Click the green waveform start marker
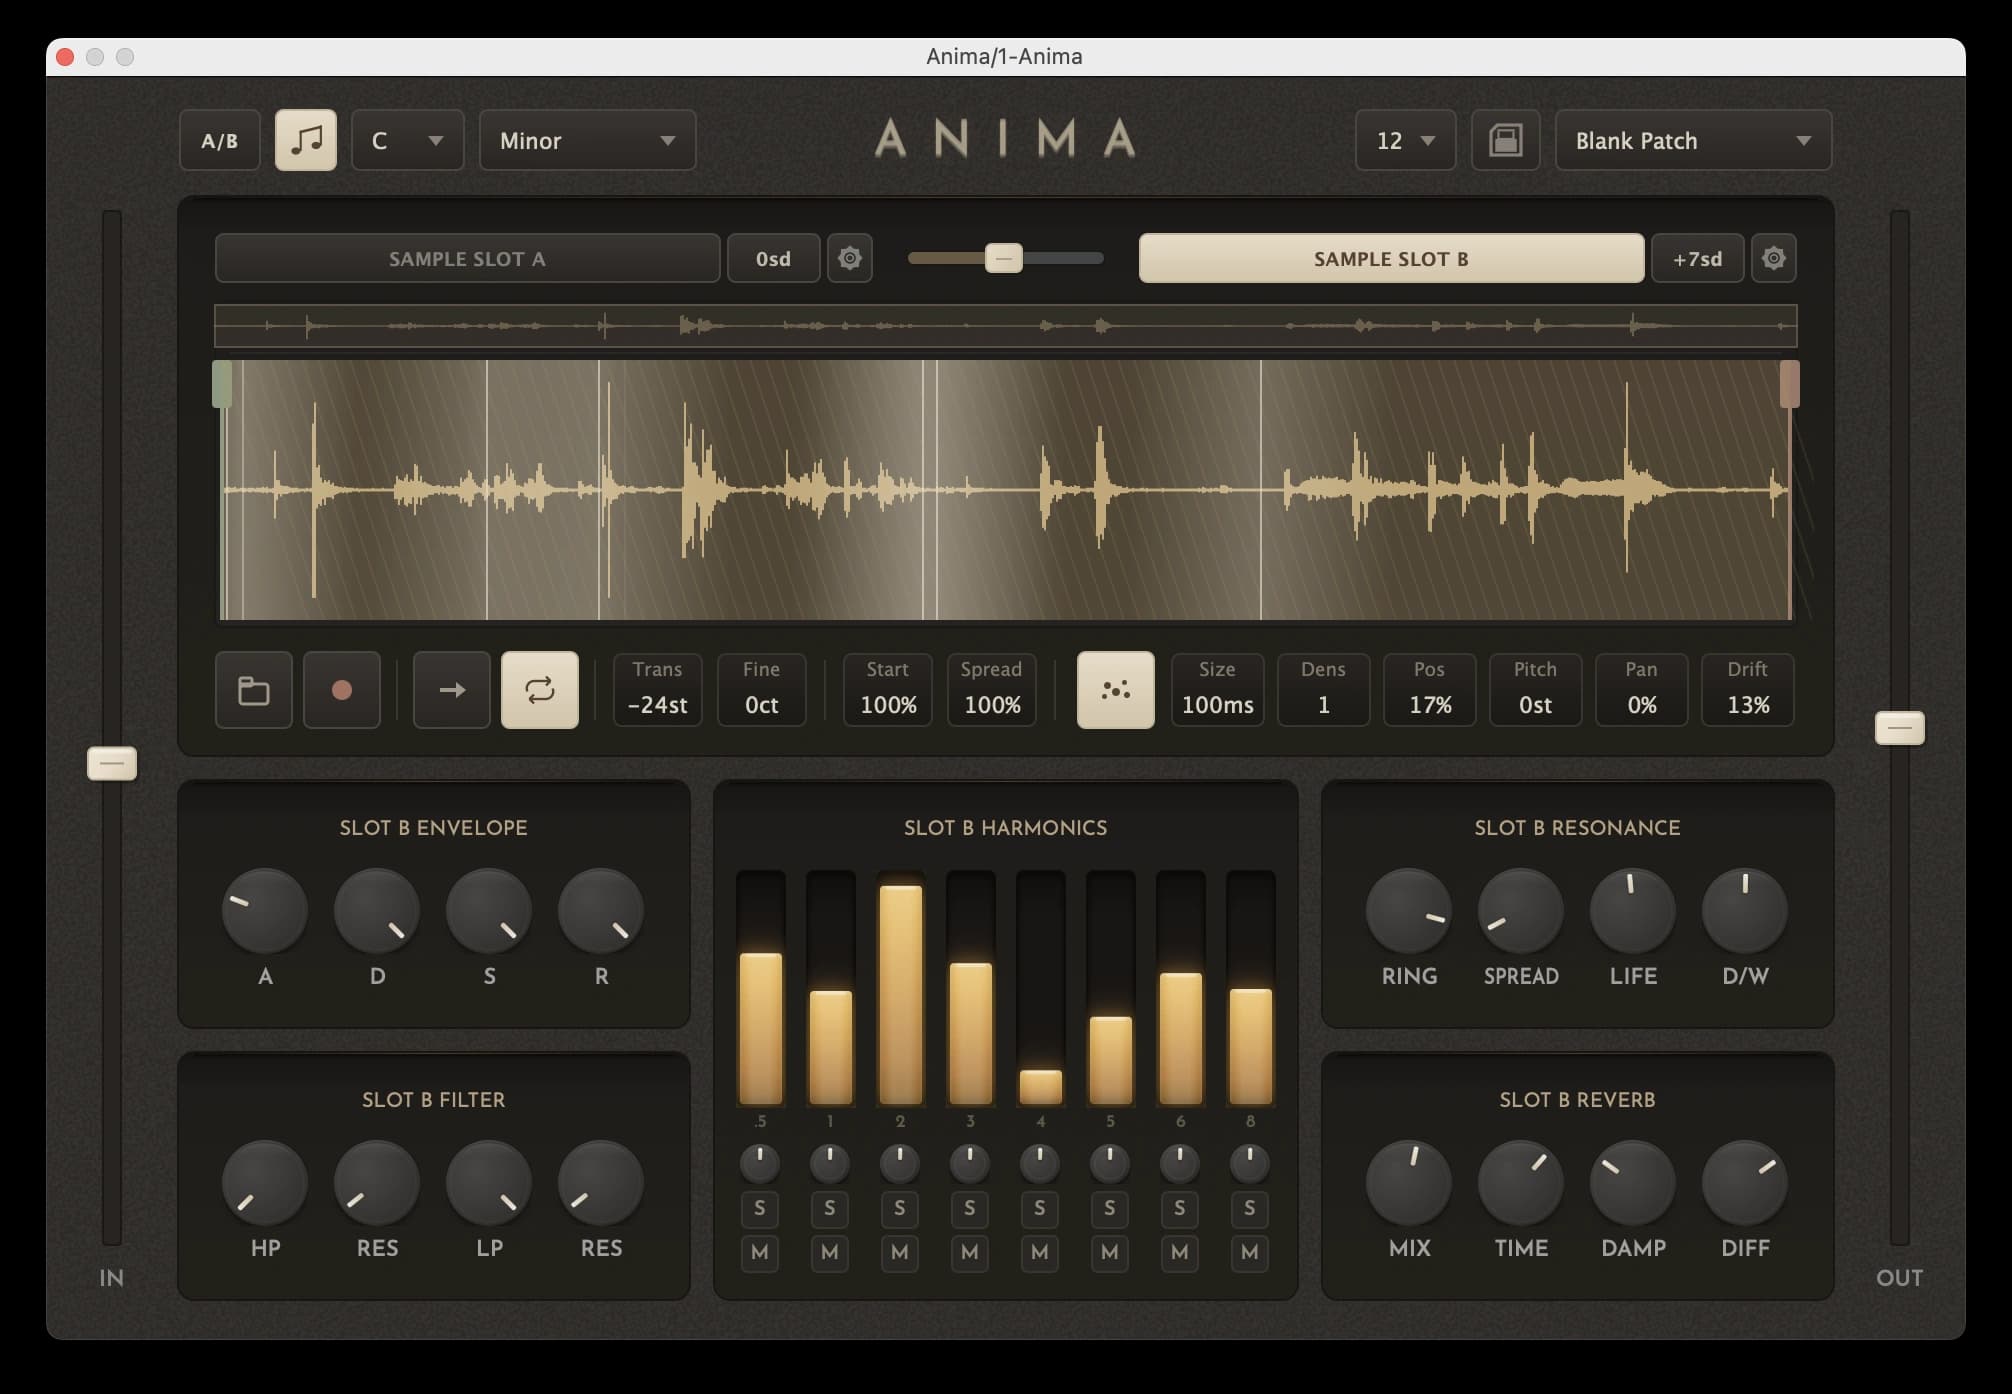Viewport: 2012px width, 1394px height. click(222, 384)
